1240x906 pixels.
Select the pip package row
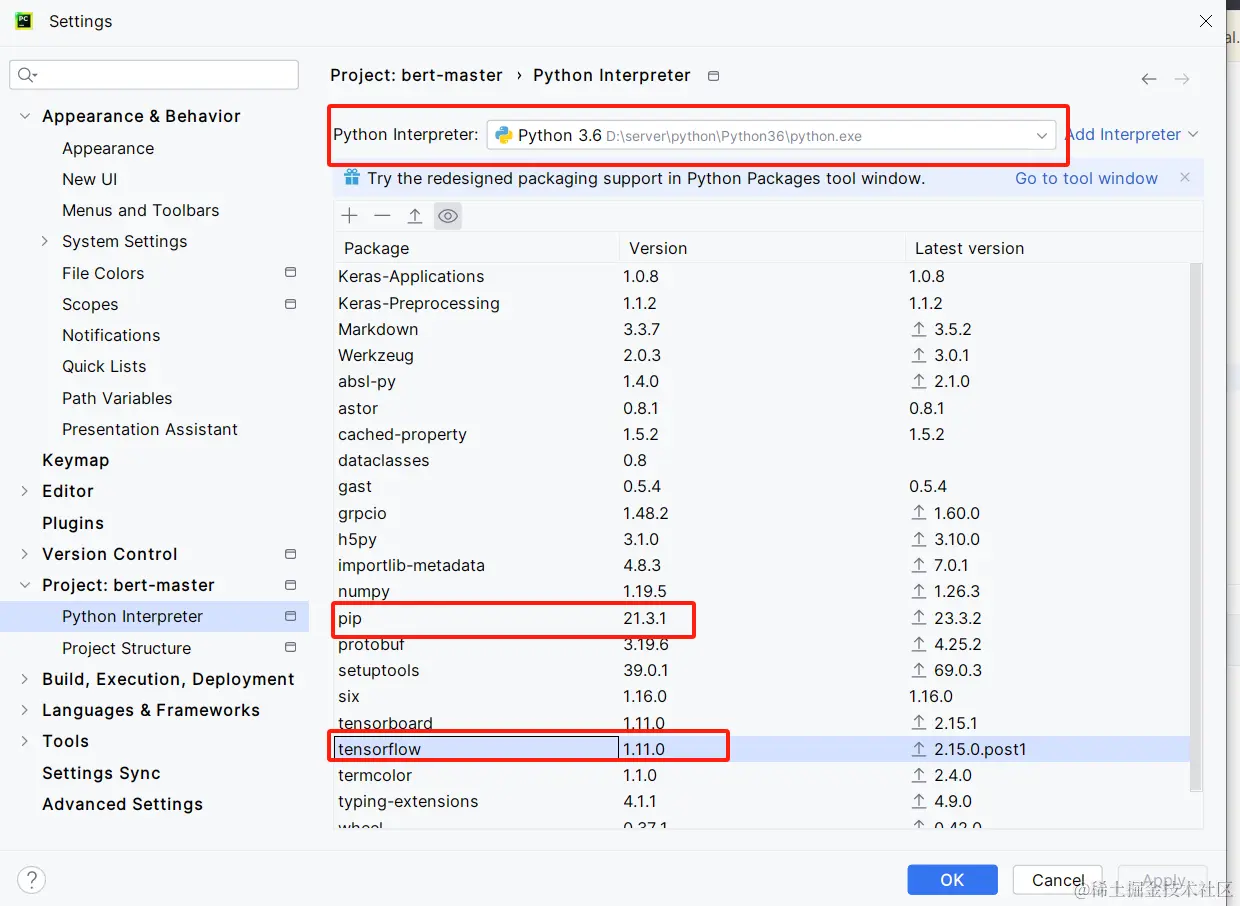coord(762,618)
